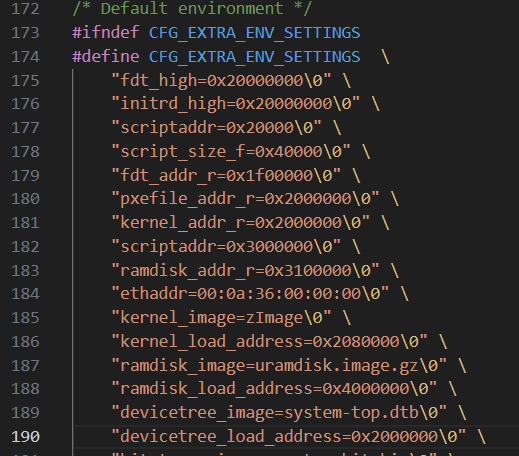Image resolution: width=519 pixels, height=456 pixels.
Task: Click line number 172 in the gutter
Action: 25,9
